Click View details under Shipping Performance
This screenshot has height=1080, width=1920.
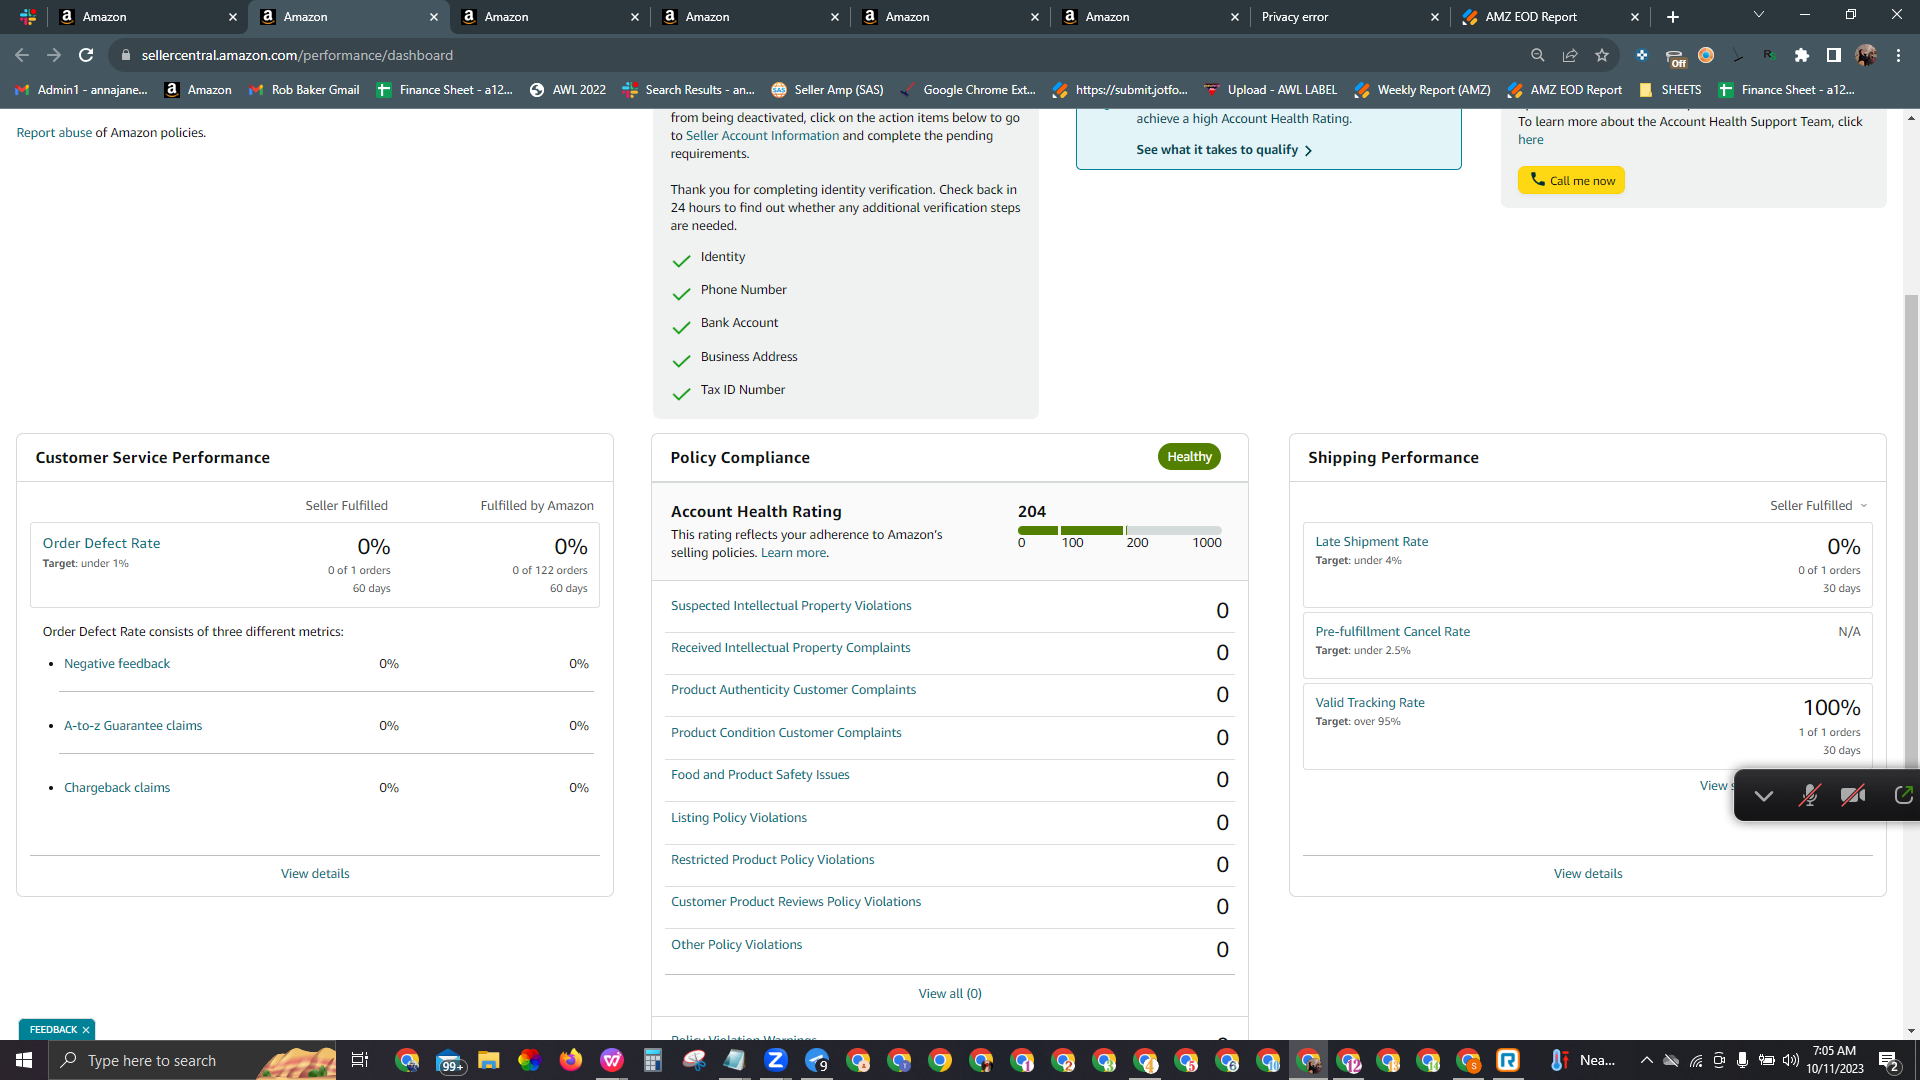1588,874
